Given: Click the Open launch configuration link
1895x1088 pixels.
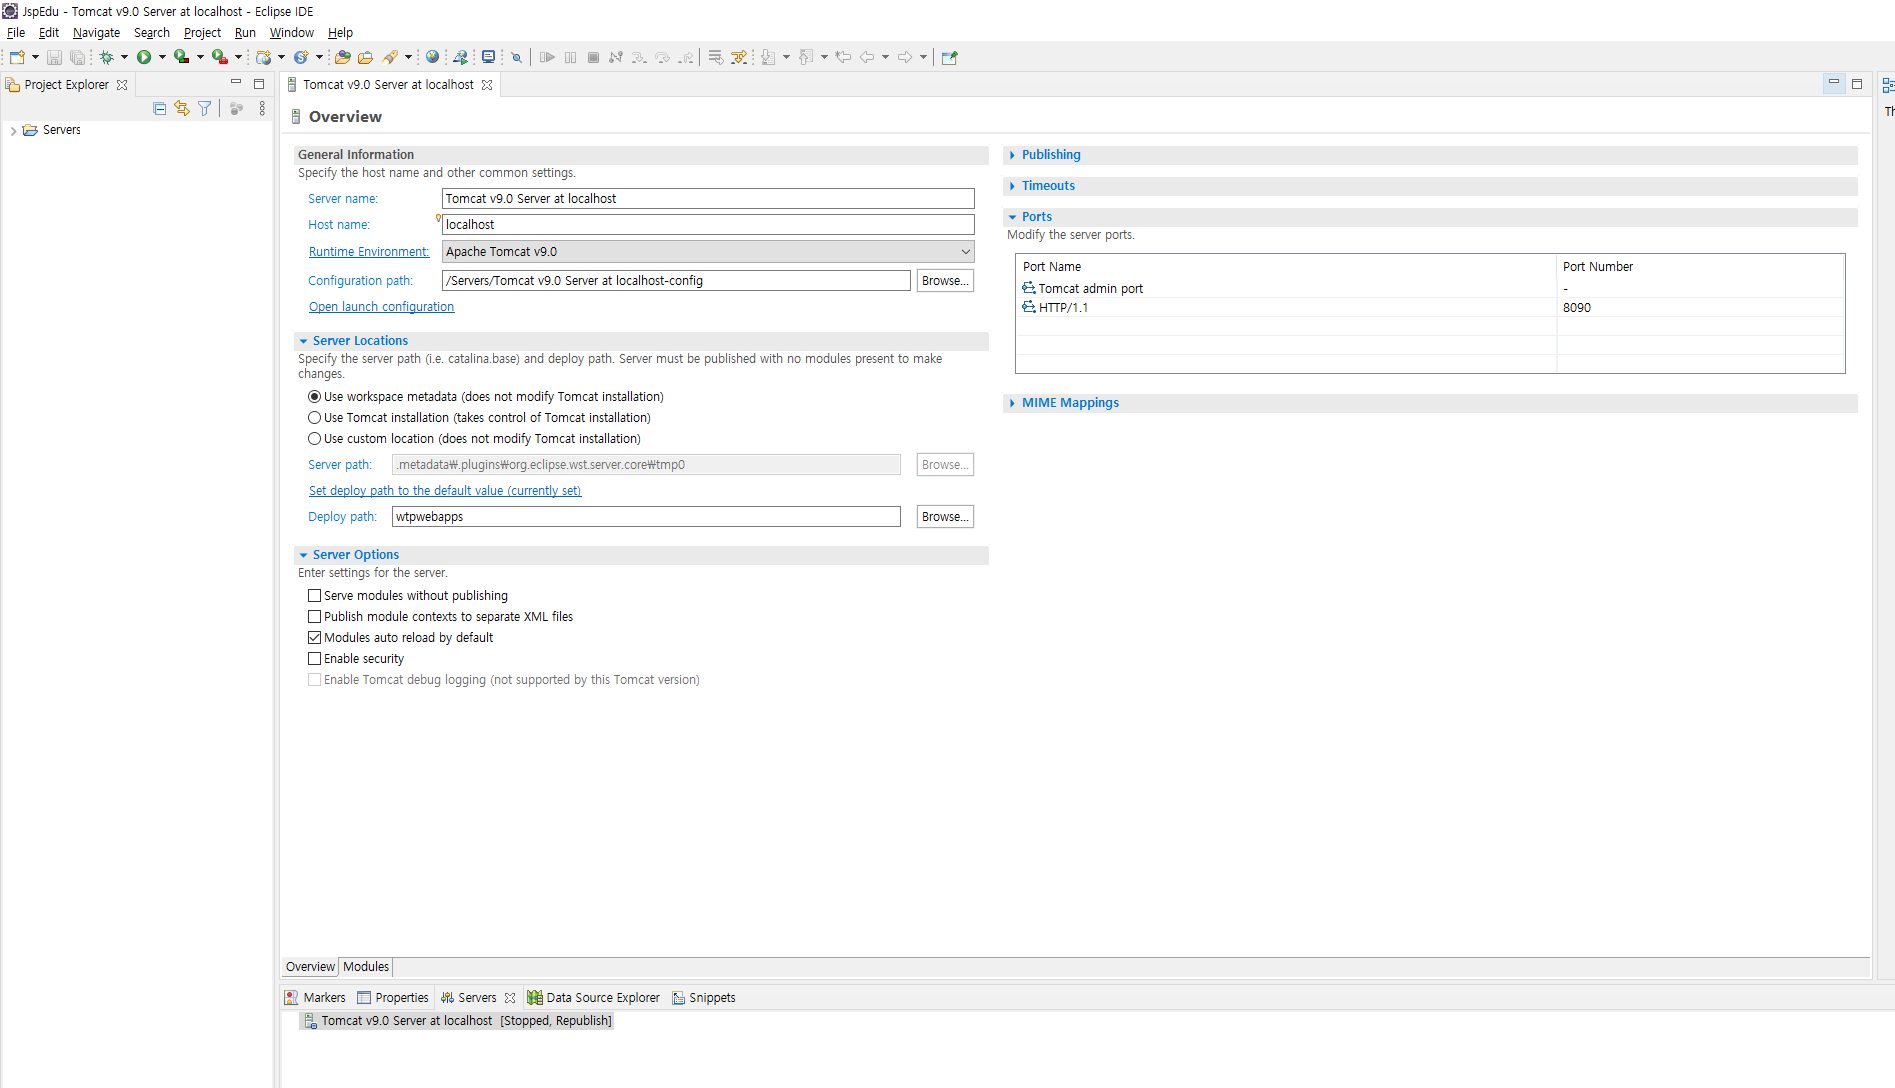Looking at the screenshot, I should [x=381, y=307].
